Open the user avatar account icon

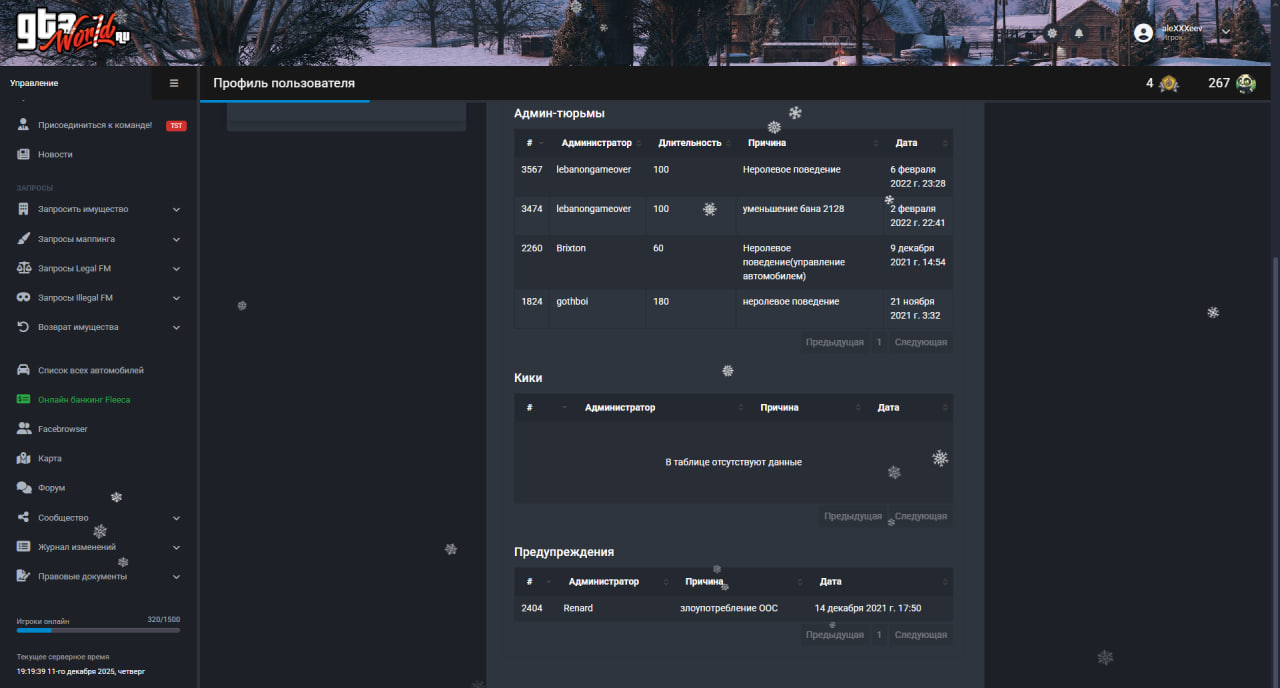pos(1143,33)
